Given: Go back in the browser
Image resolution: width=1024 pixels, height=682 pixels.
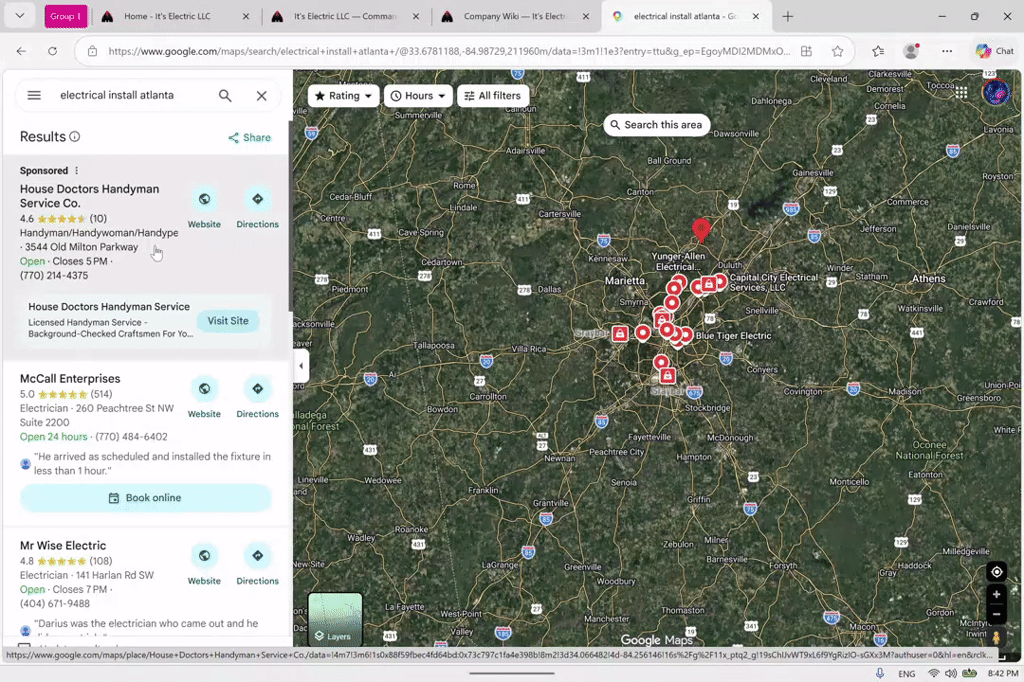Looking at the screenshot, I should [21, 51].
